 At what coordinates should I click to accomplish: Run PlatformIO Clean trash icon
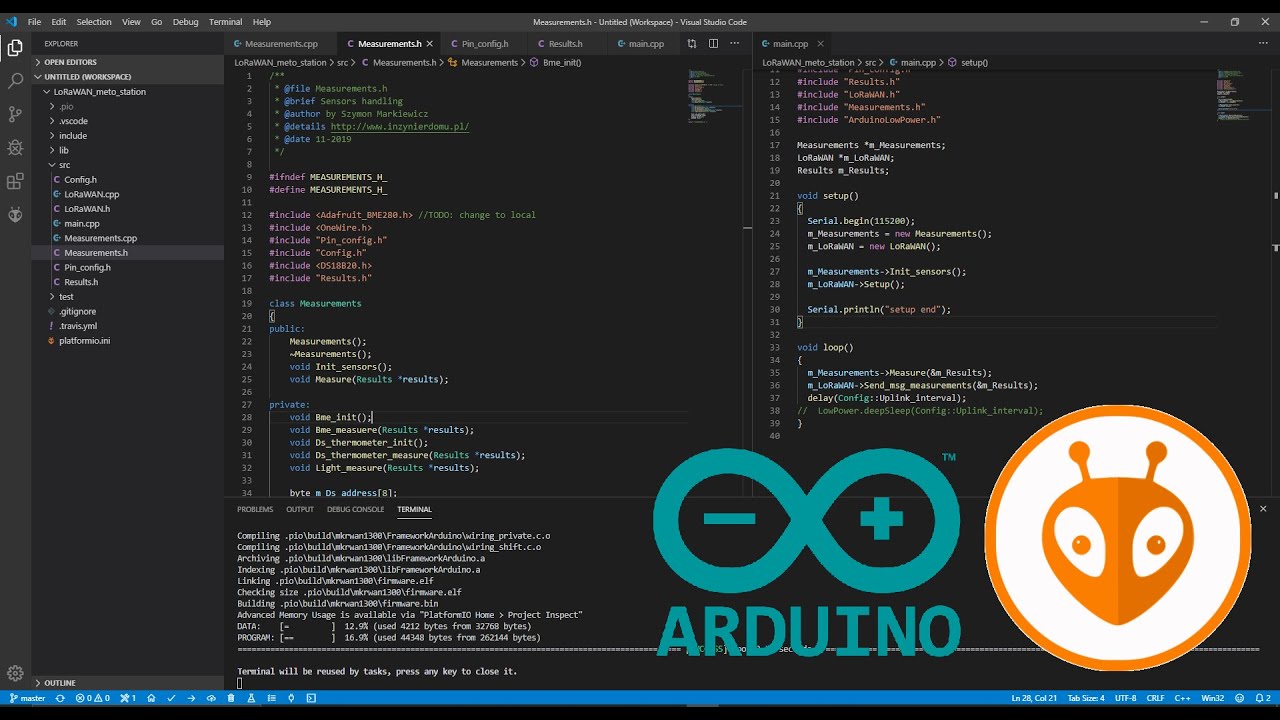pos(231,698)
